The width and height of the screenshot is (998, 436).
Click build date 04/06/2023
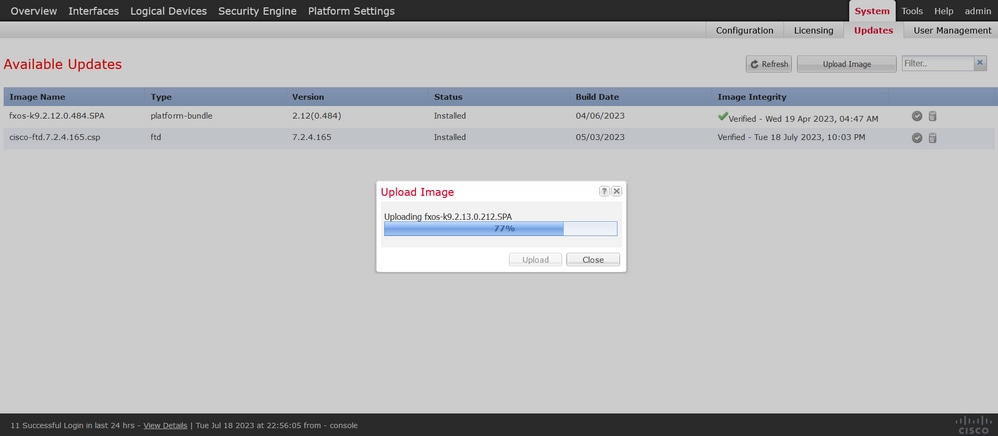[600, 116]
